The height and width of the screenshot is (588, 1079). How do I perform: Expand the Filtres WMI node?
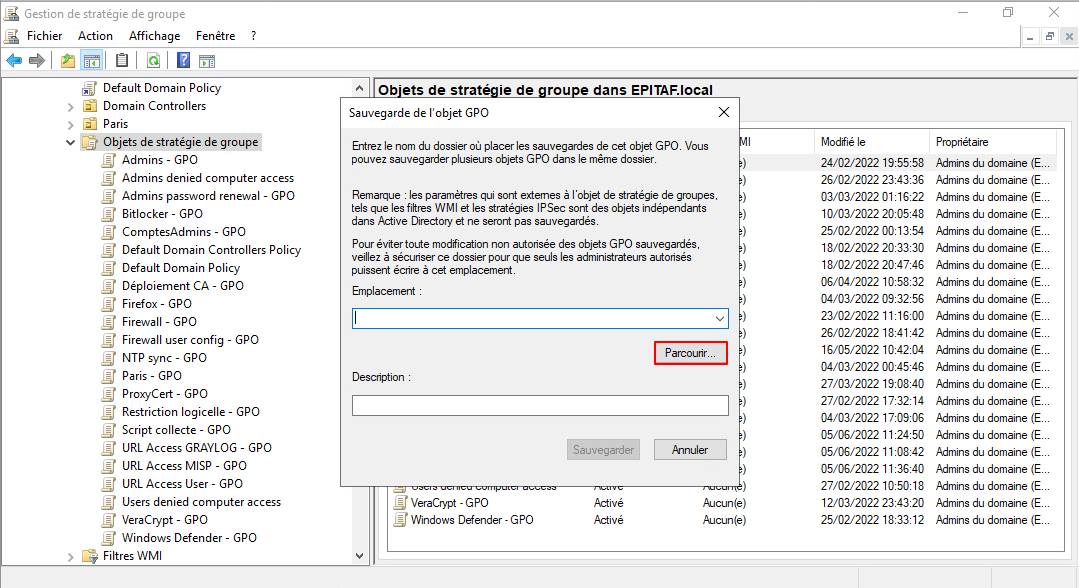tap(71, 556)
